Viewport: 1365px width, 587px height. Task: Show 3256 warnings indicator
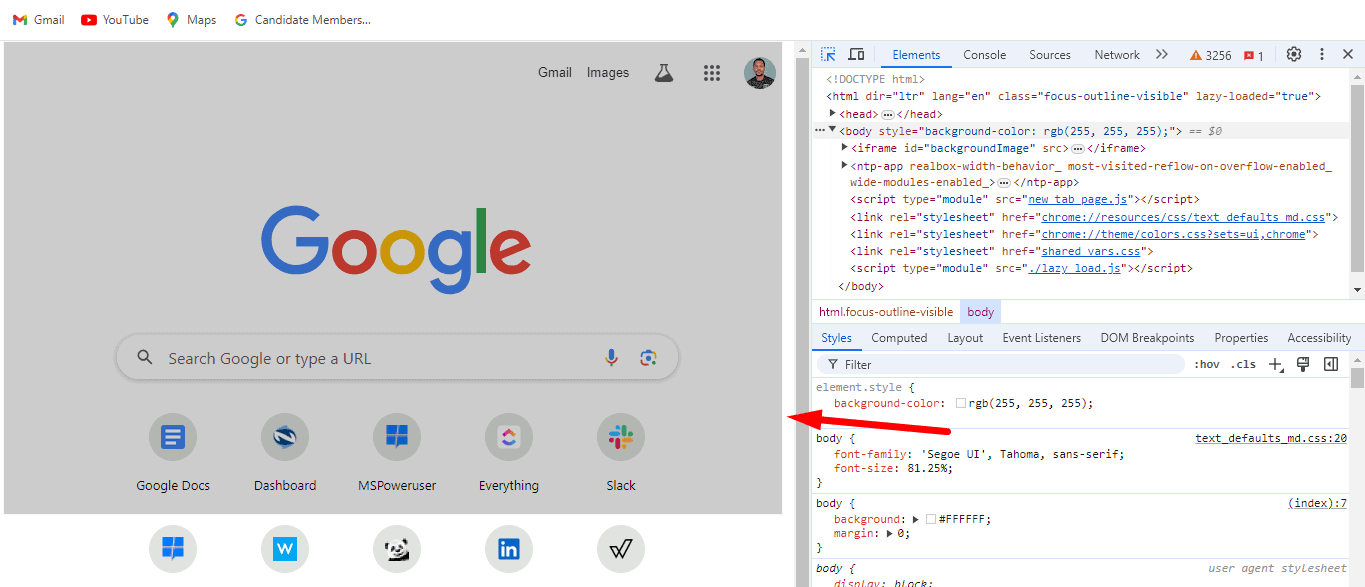pos(1211,55)
